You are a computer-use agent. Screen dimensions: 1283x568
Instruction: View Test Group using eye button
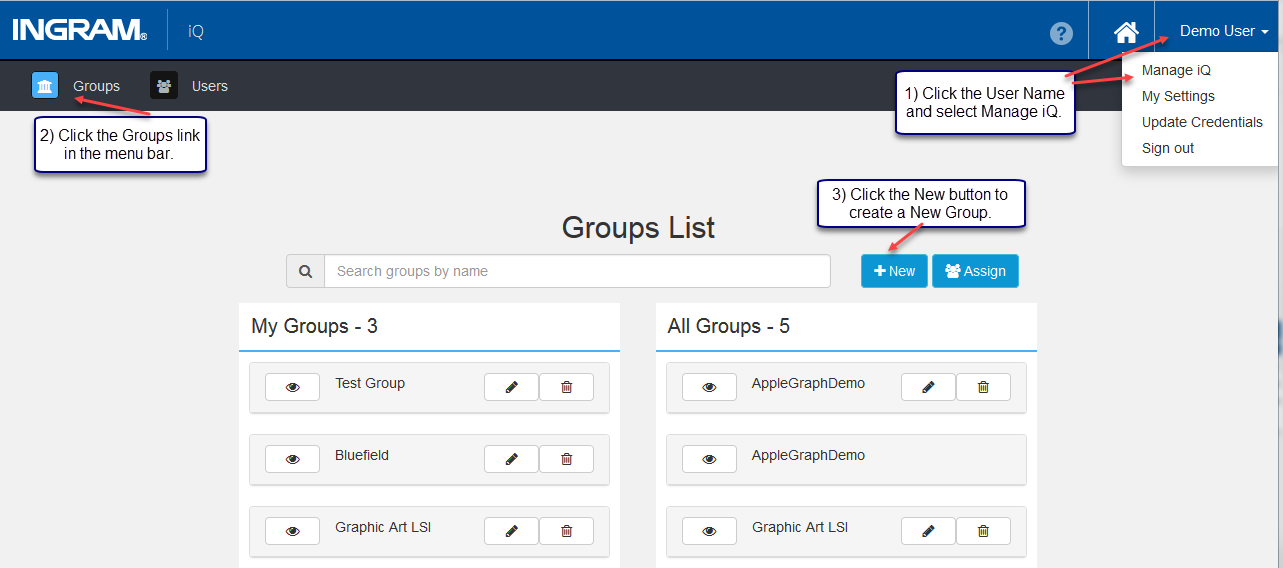(292, 387)
